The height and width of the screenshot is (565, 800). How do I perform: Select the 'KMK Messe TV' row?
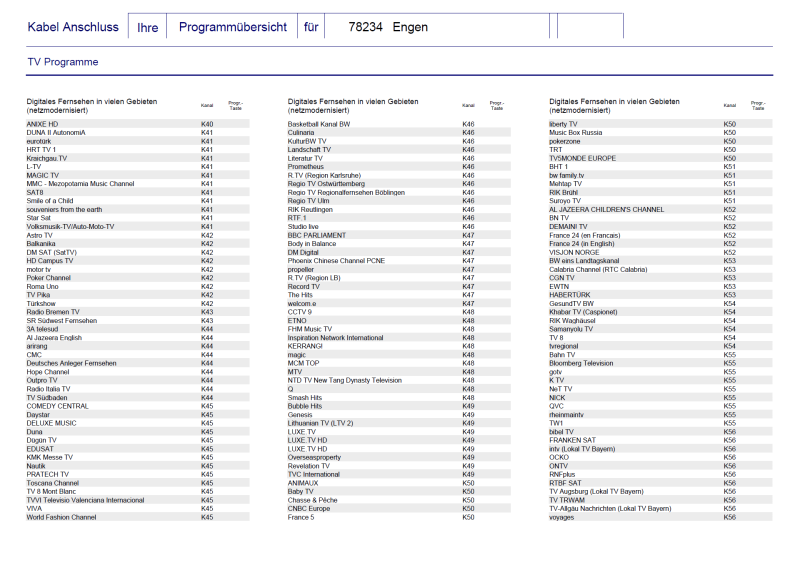(138, 457)
